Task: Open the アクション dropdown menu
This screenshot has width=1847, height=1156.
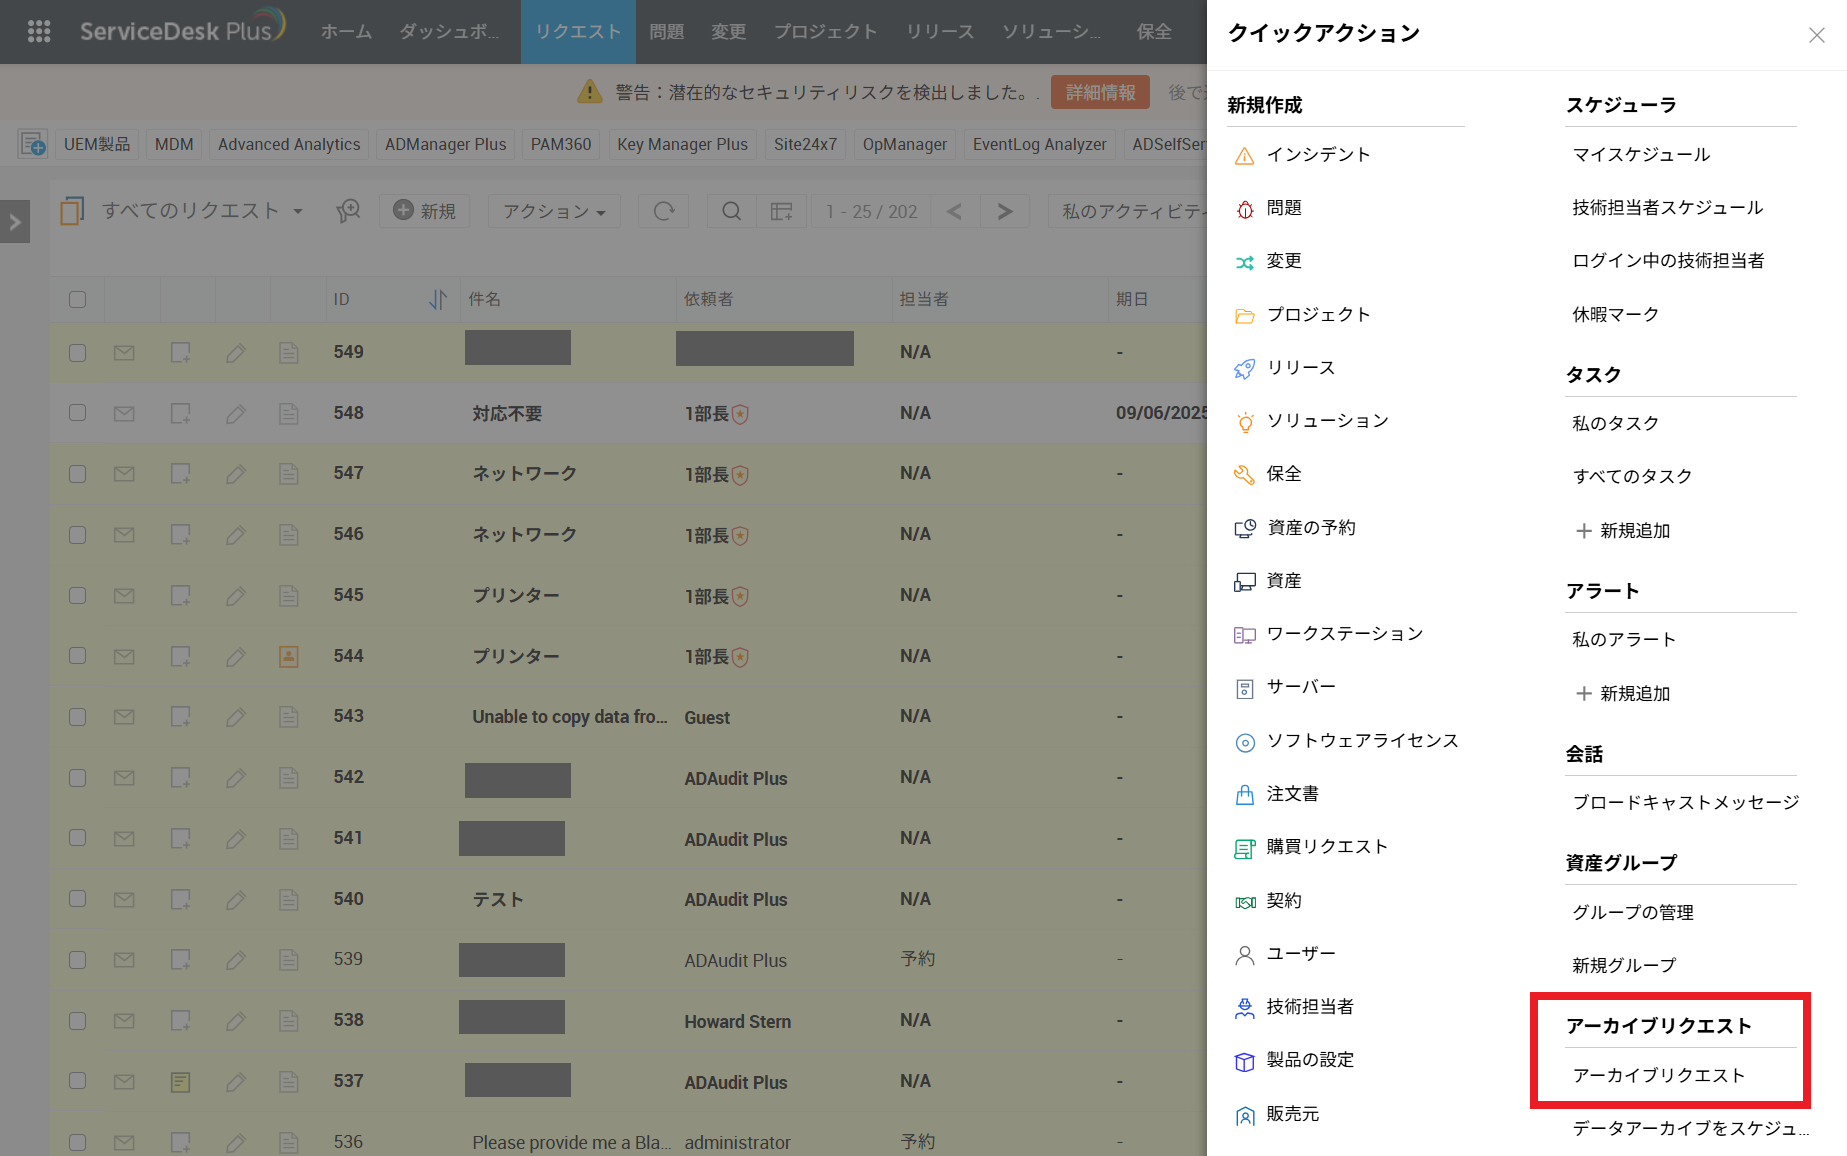Action: tap(554, 211)
